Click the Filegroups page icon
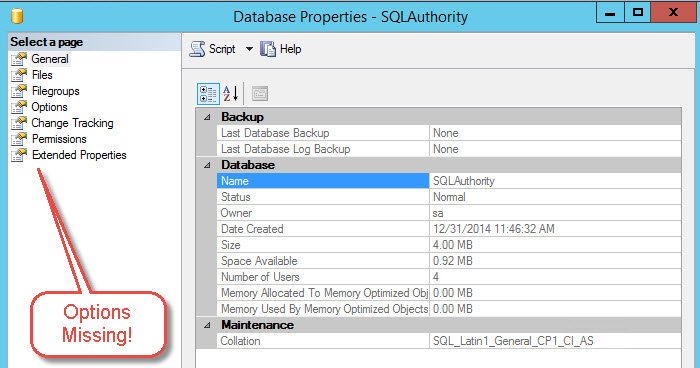Image resolution: width=700 pixels, height=368 pixels. click(19, 91)
